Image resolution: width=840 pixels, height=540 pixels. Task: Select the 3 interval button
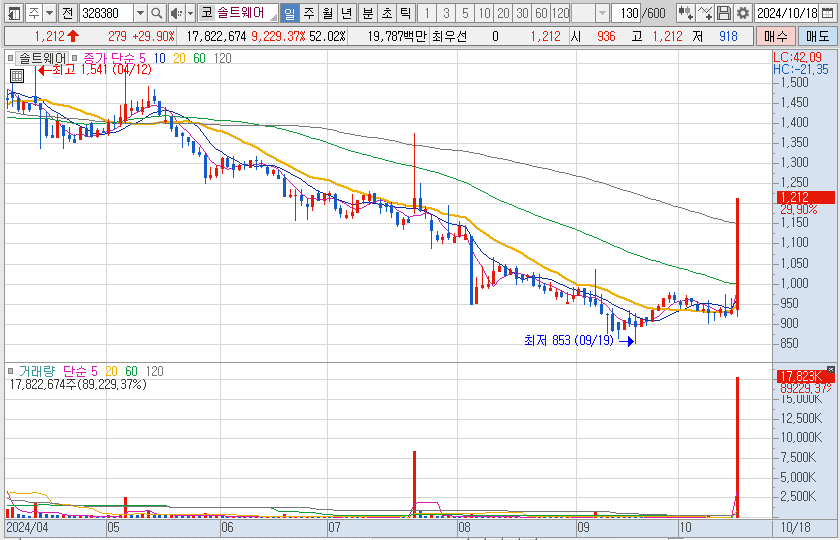click(446, 13)
